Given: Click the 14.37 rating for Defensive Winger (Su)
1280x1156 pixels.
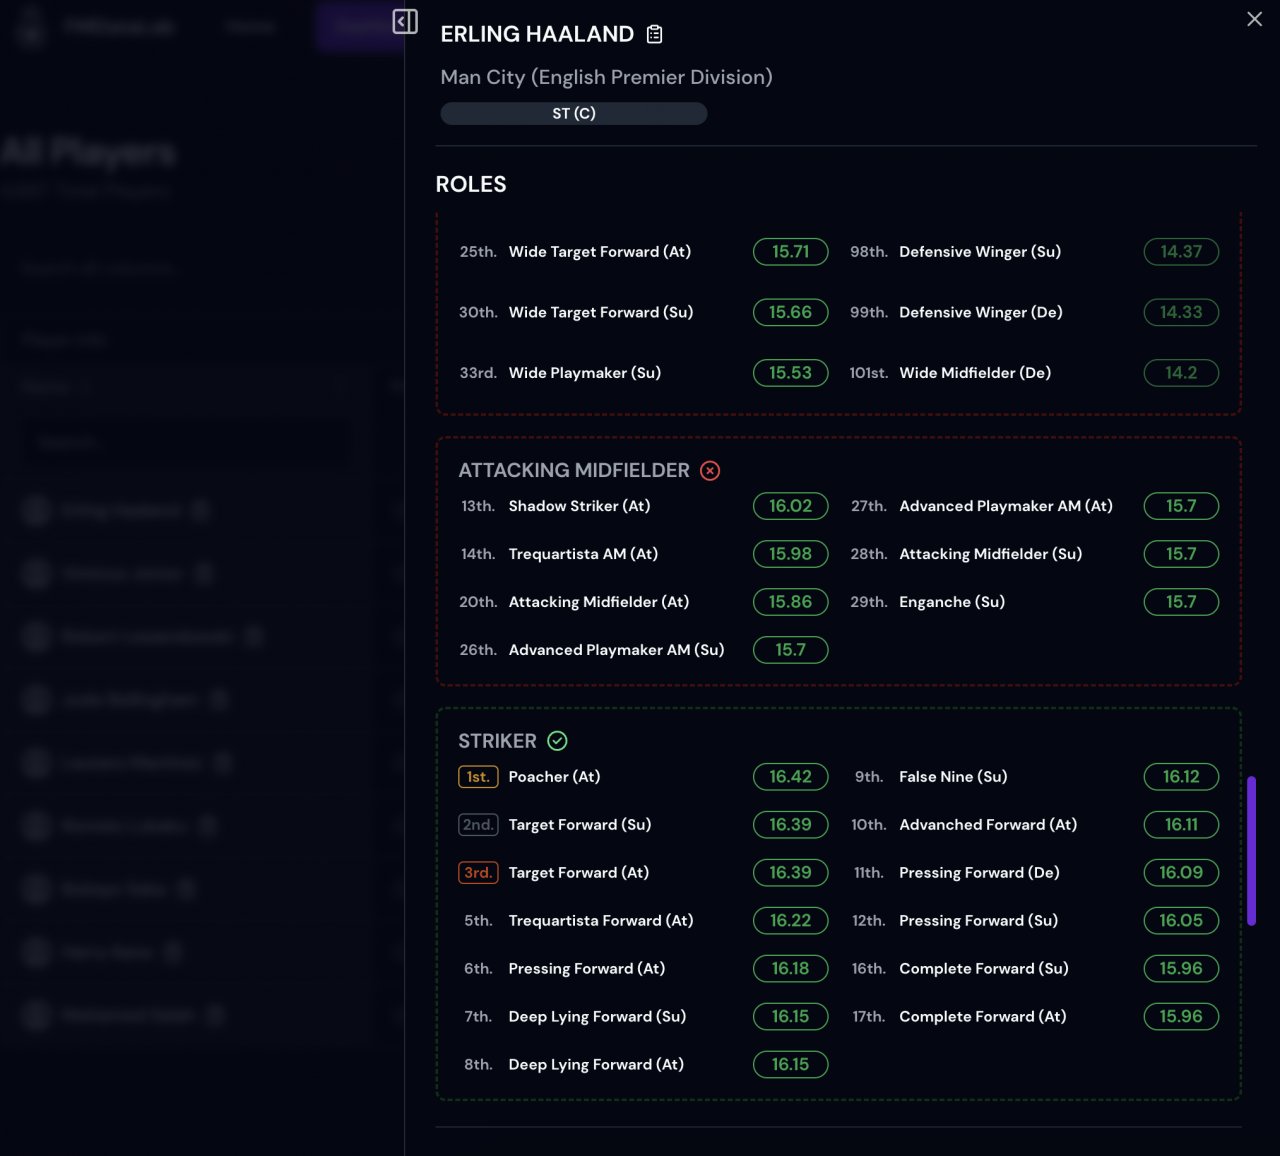Looking at the screenshot, I should (1181, 252).
